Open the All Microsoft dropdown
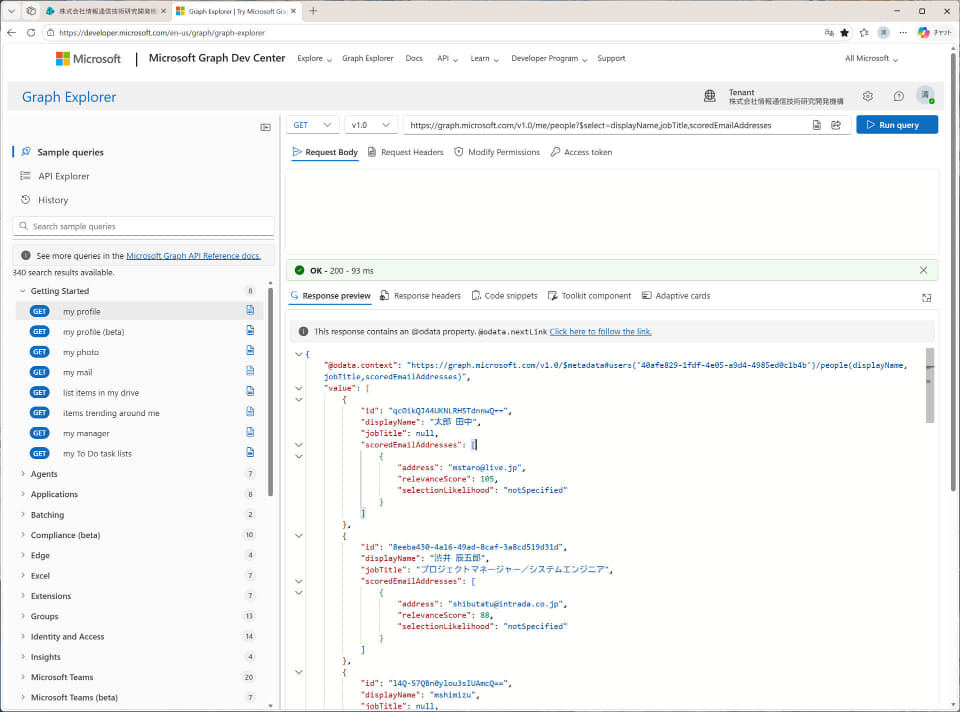This screenshot has width=960, height=712. 871,59
